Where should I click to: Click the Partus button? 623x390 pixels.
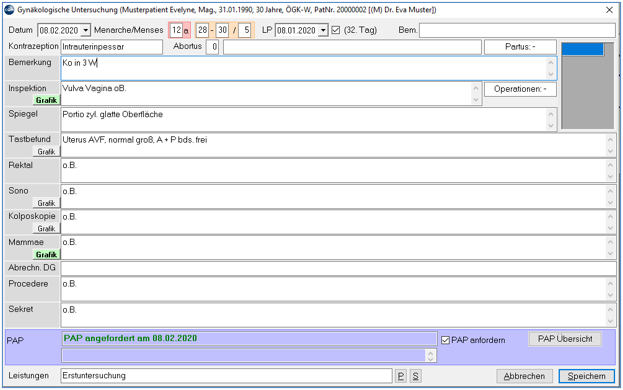[x=520, y=47]
